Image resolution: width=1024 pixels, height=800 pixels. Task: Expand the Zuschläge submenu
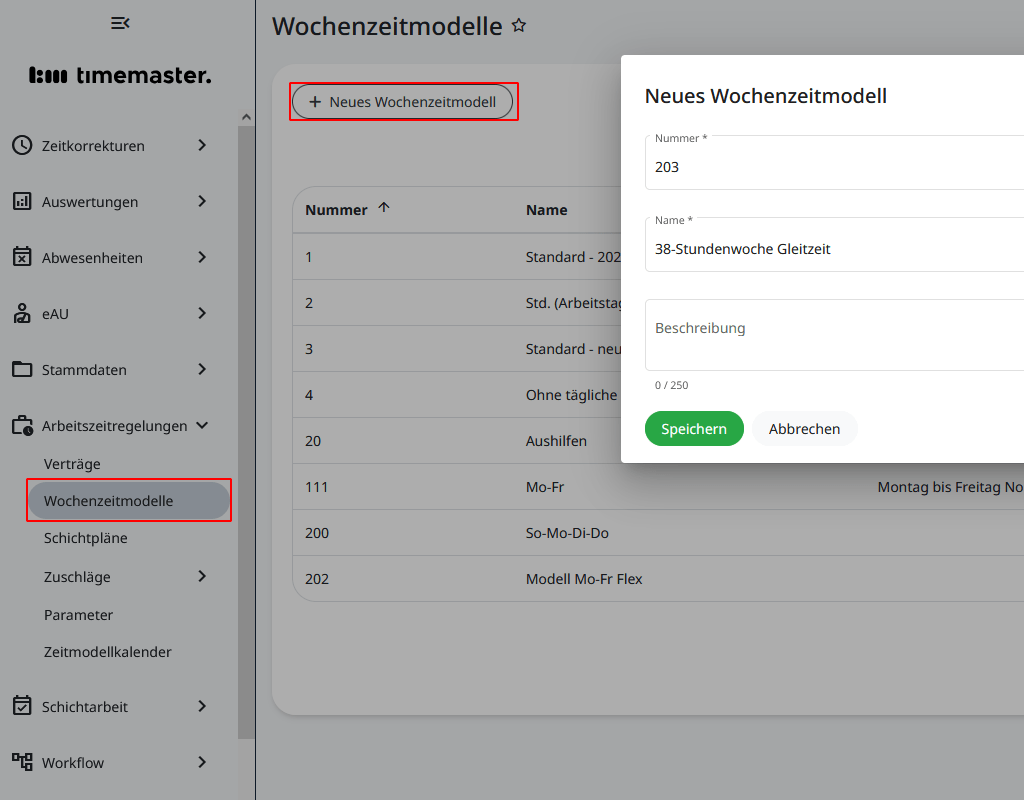[201, 577]
